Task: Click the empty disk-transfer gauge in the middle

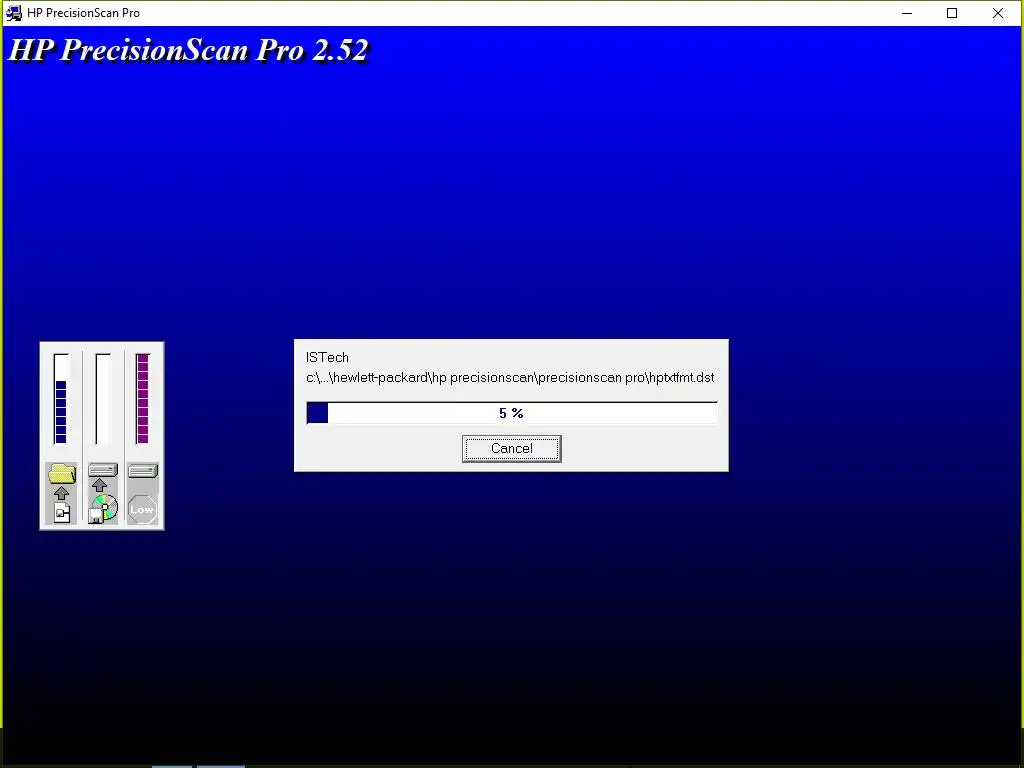Action: pyautogui.click(x=103, y=399)
